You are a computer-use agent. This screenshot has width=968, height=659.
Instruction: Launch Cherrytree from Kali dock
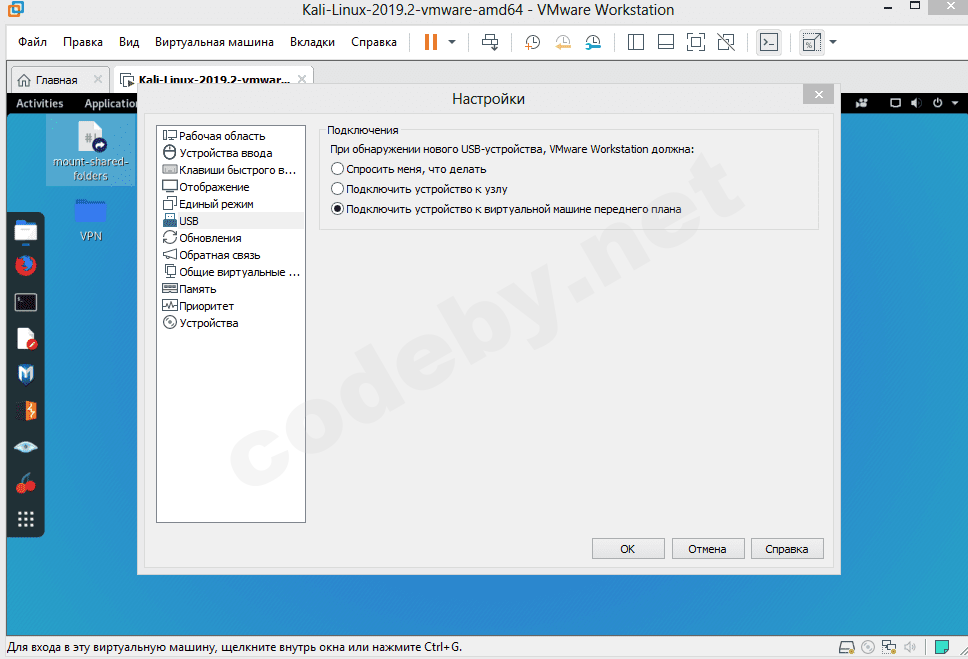(x=25, y=483)
